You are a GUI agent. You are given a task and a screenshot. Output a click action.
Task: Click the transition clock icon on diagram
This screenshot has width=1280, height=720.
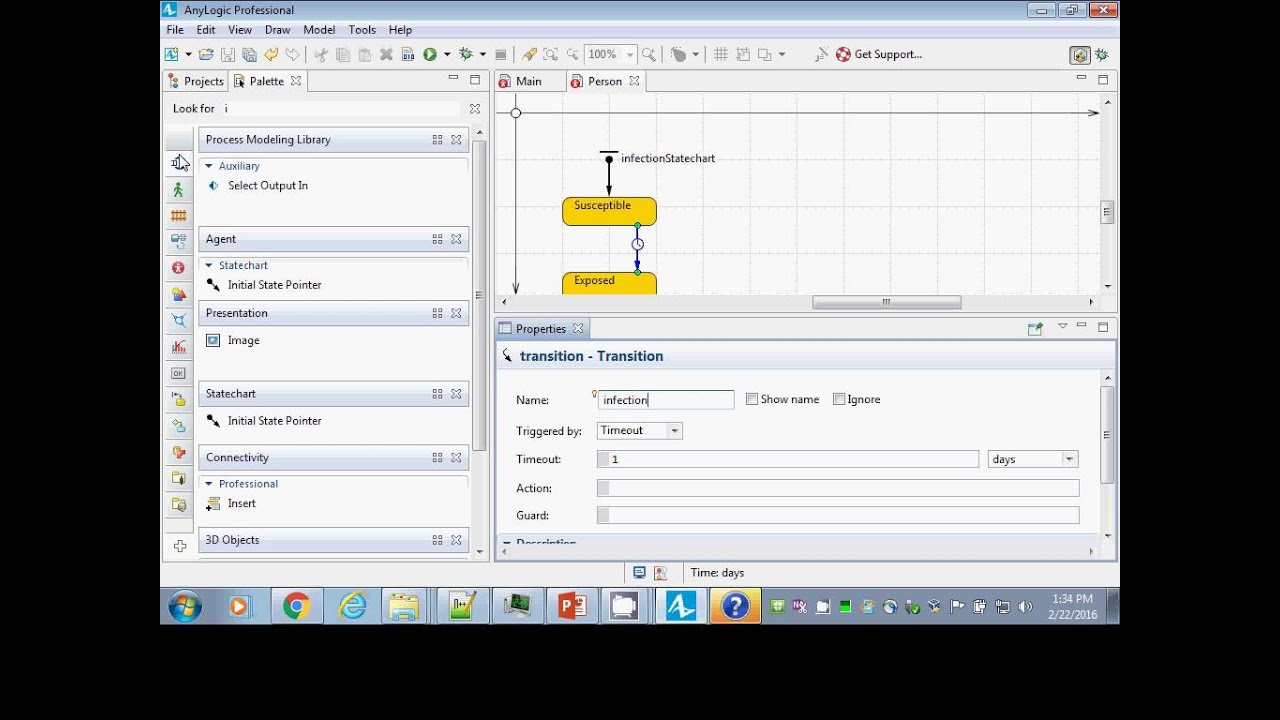point(637,244)
